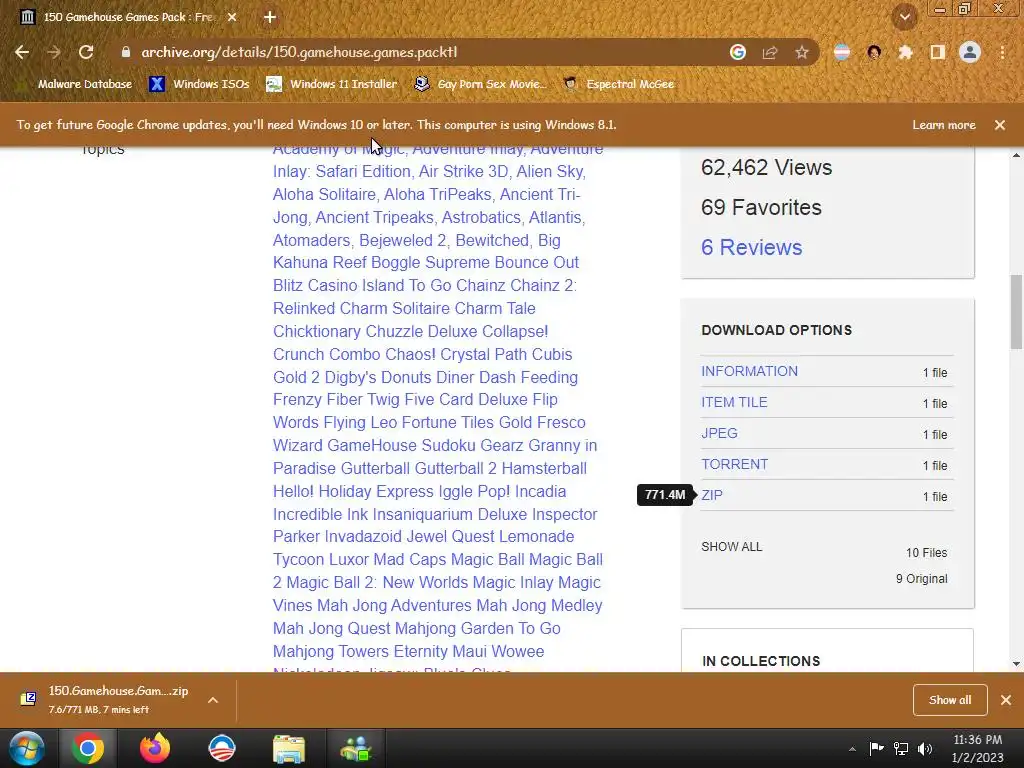The image size is (1024, 768).
Task: Click the 69 Favorites text
Action: click(x=761, y=207)
